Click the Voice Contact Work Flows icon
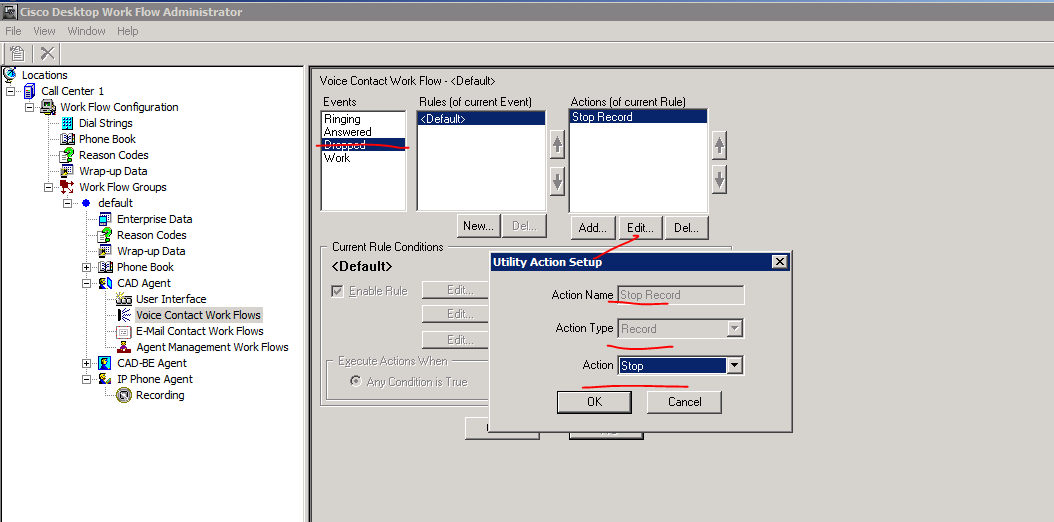The height and width of the screenshot is (522, 1054). [124, 315]
